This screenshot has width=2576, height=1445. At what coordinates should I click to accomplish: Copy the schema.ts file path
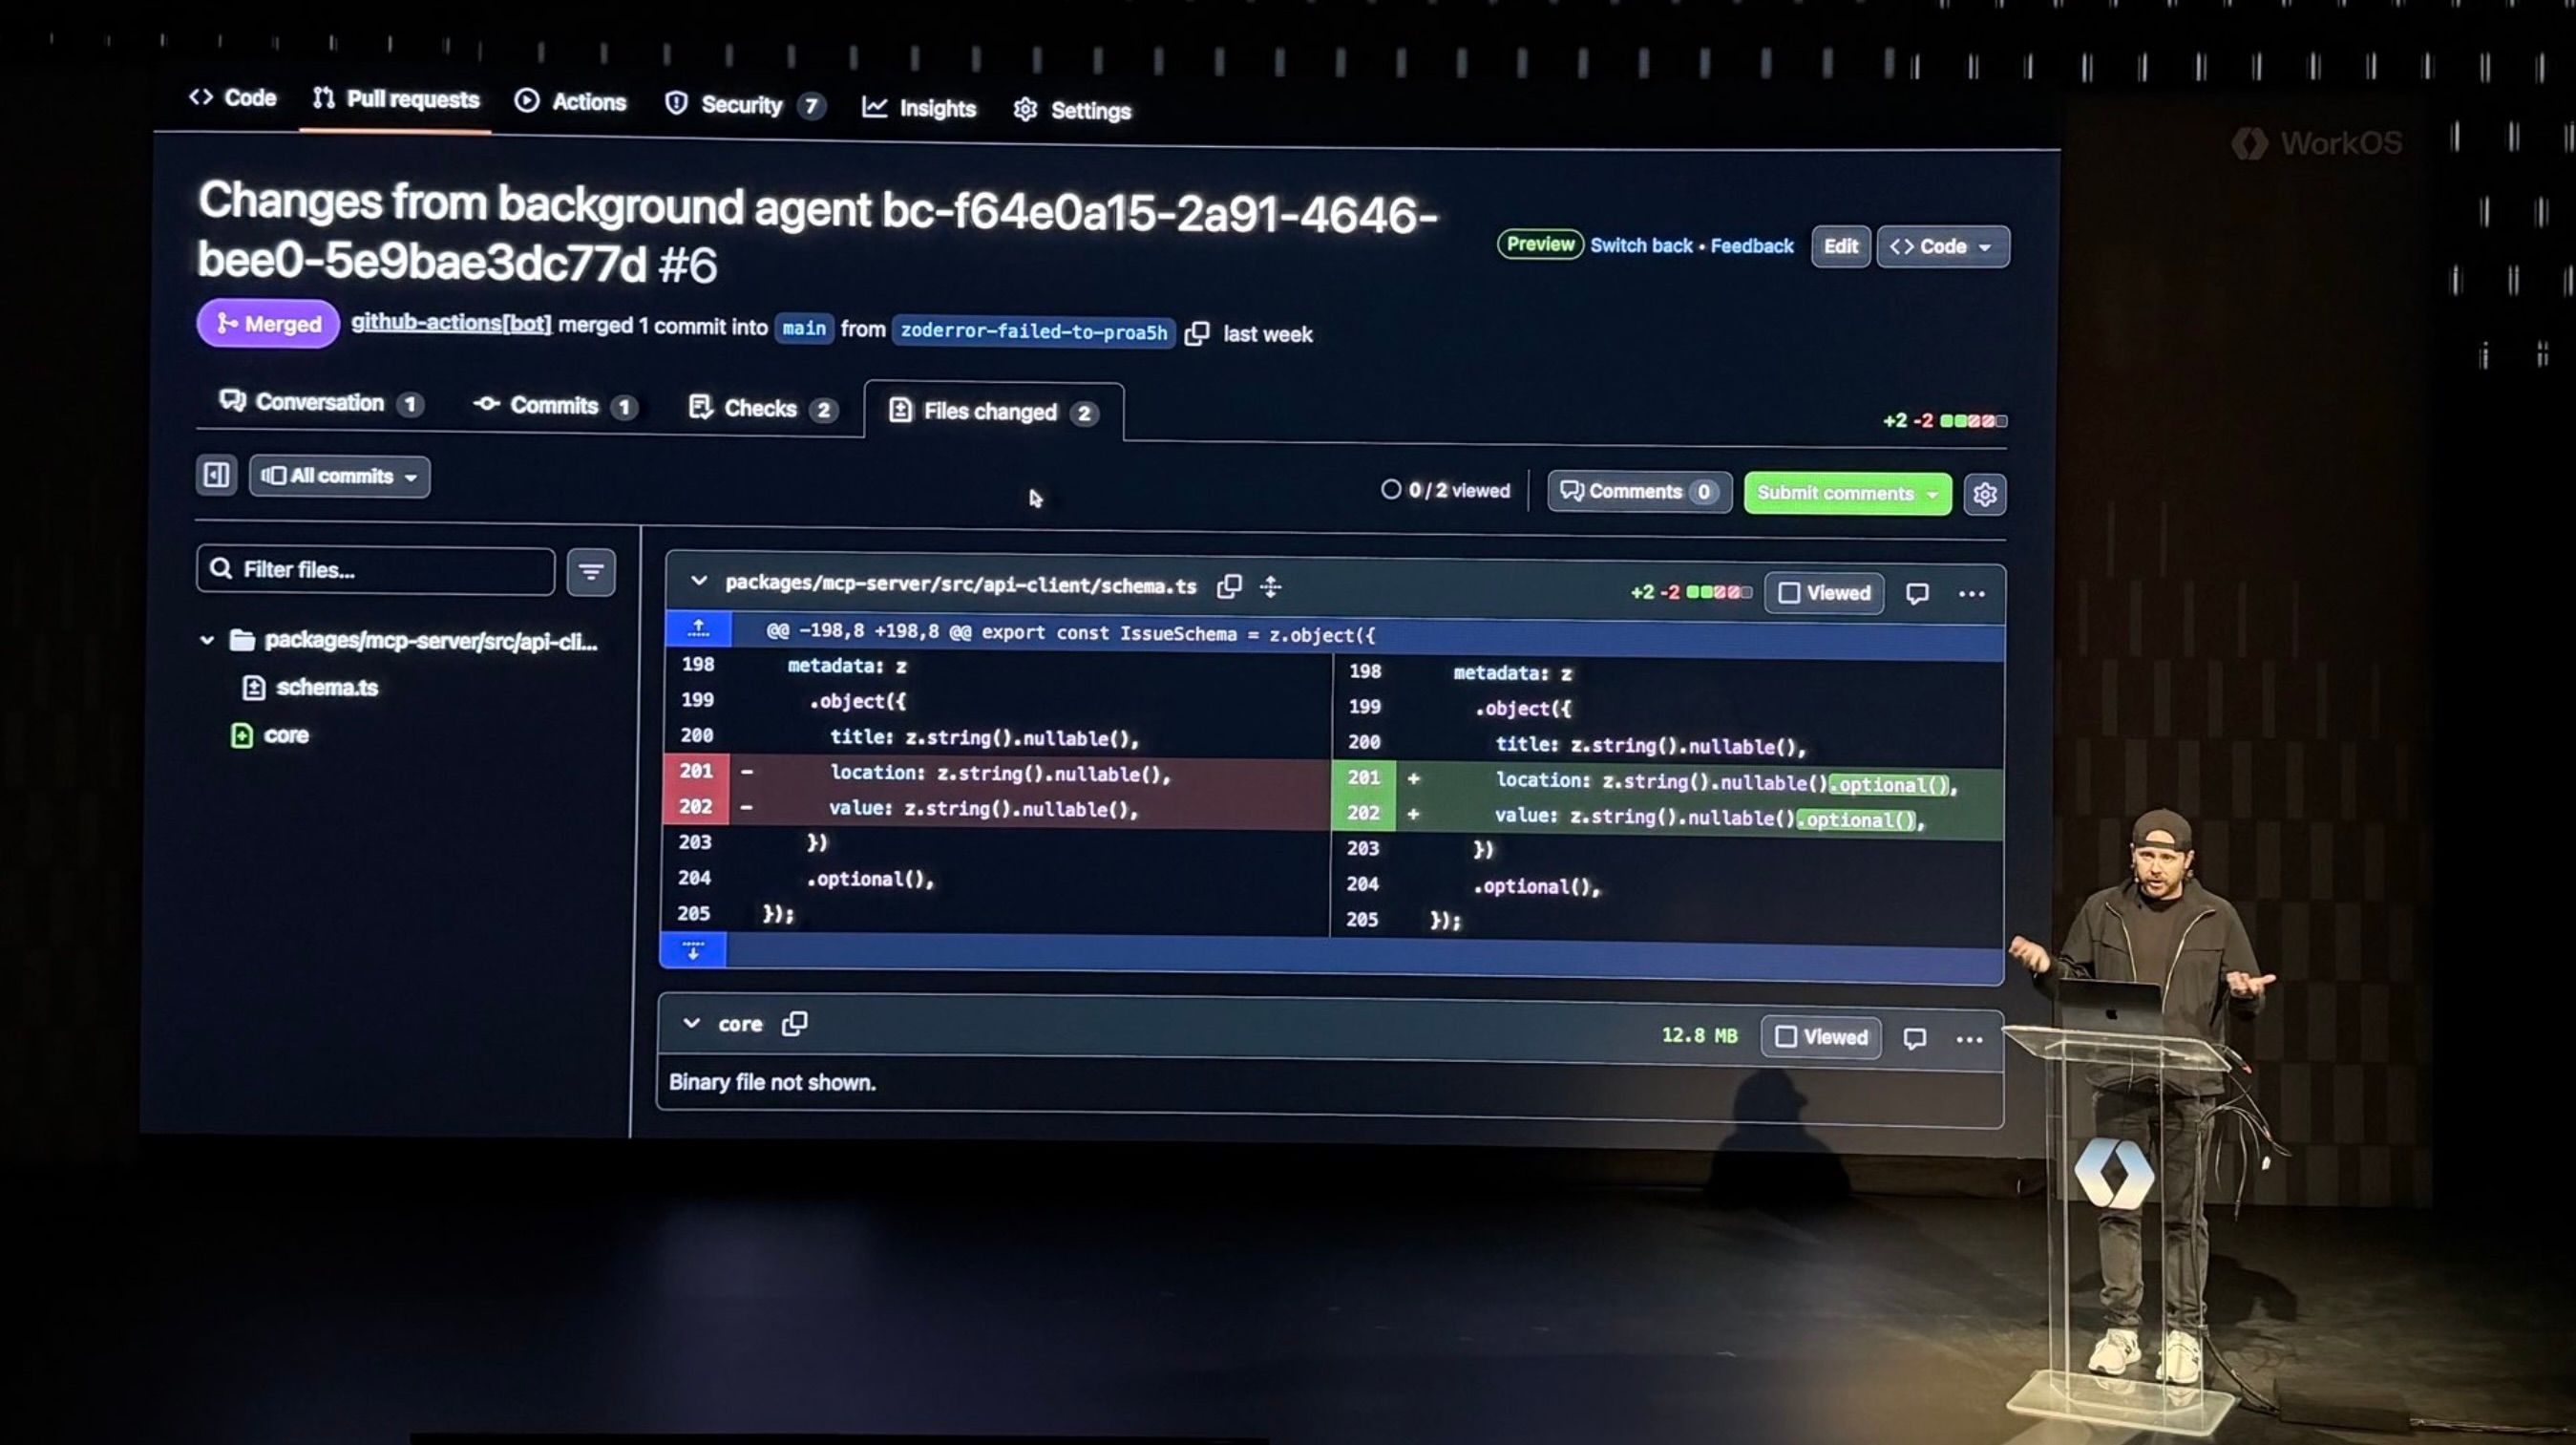pos(1229,586)
